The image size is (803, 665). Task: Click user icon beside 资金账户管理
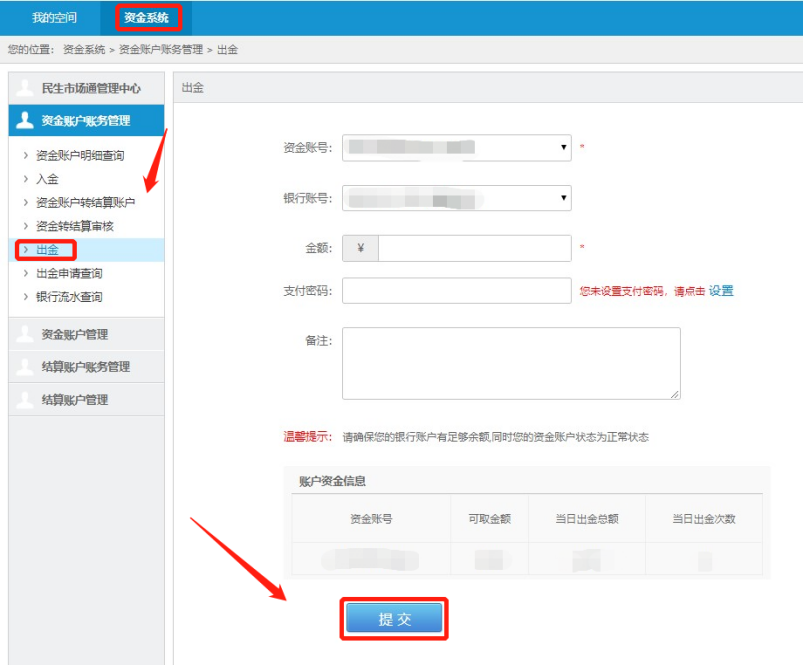point(24,334)
